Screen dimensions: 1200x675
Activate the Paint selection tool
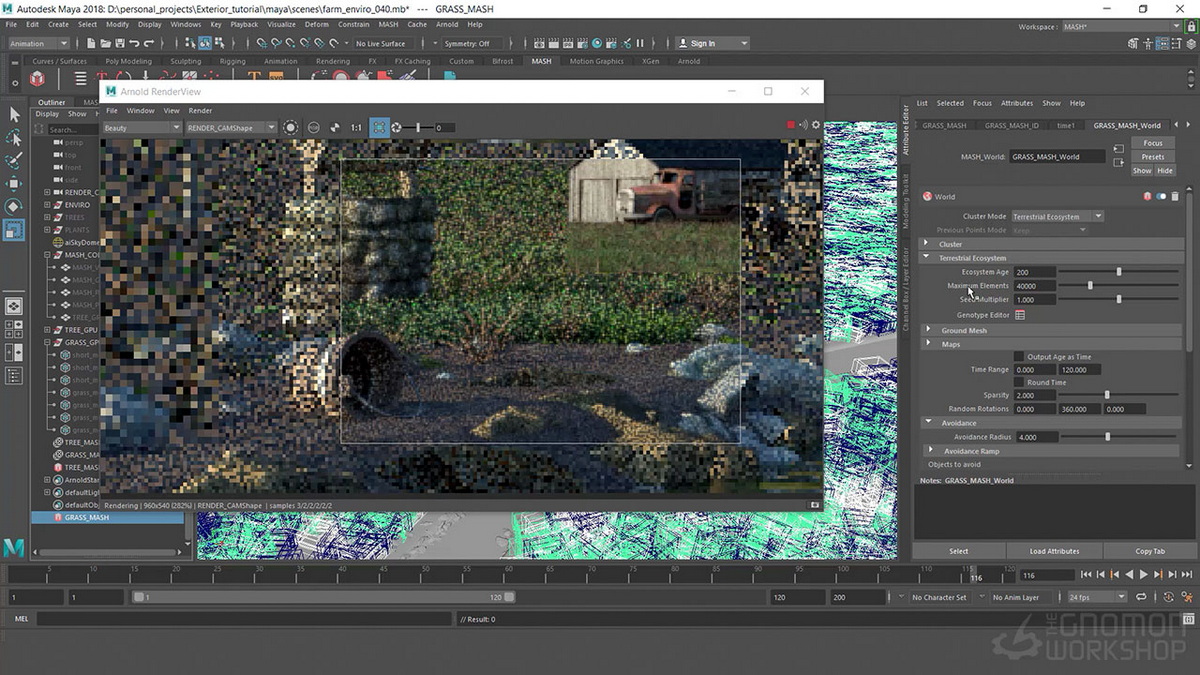(x=14, y=161)
